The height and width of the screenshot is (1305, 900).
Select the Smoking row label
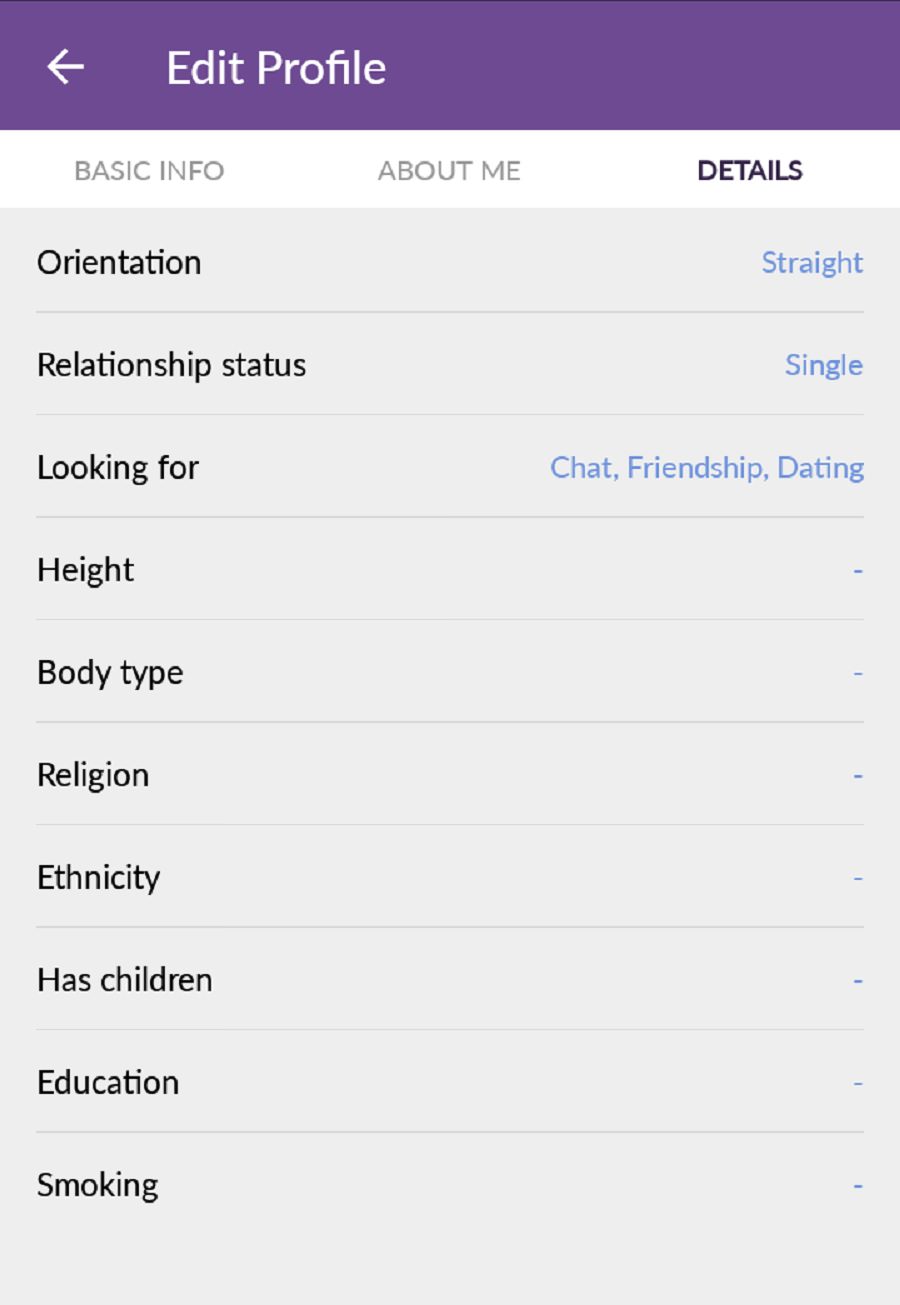97,1186
